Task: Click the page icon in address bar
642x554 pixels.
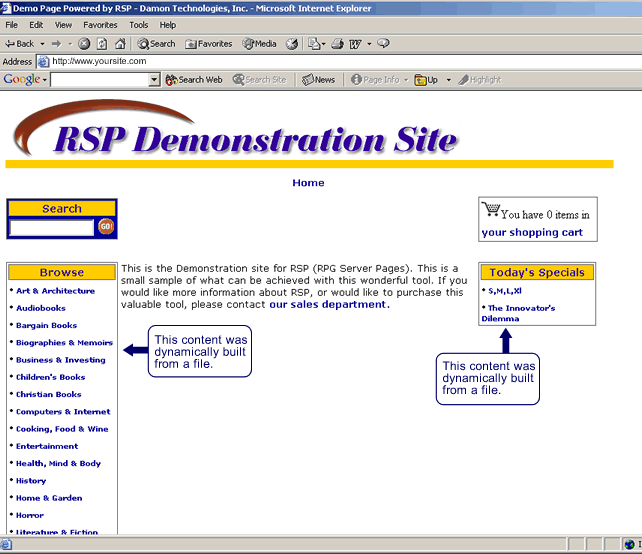Action: point(43,61)
